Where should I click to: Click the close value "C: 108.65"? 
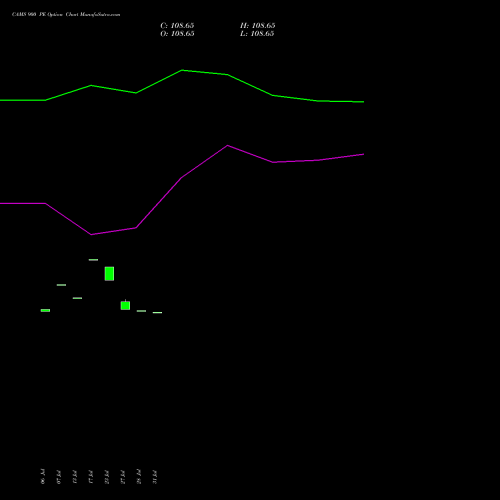177,26
